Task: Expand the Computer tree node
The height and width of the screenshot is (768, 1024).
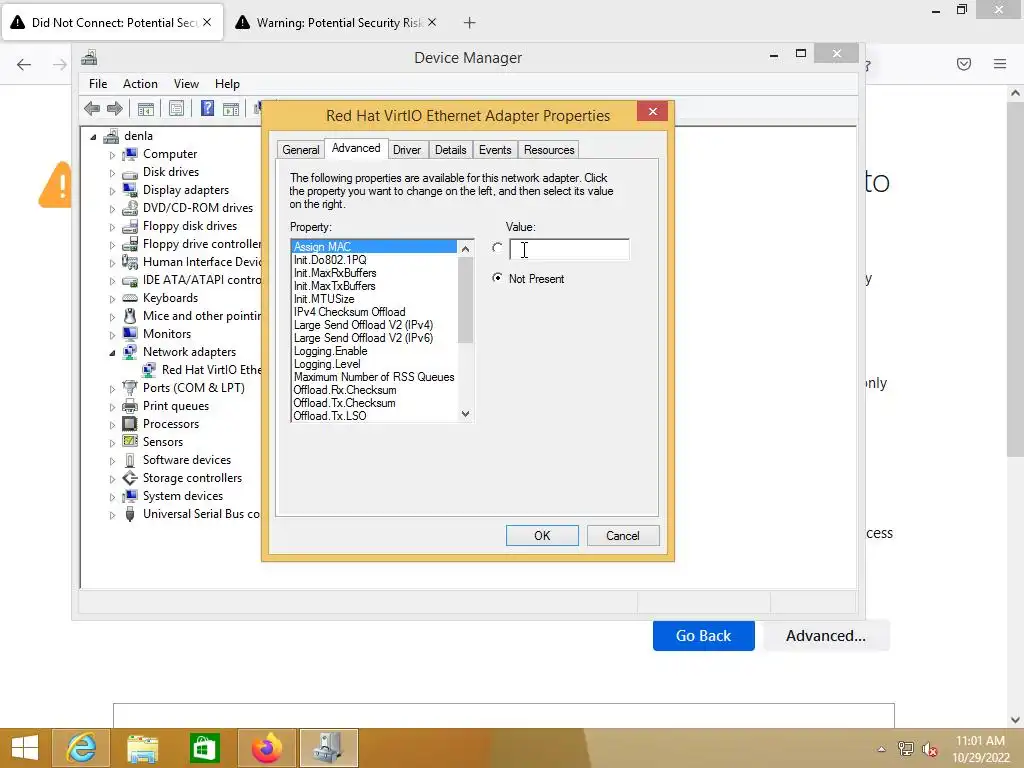Action: pos(112,155)
